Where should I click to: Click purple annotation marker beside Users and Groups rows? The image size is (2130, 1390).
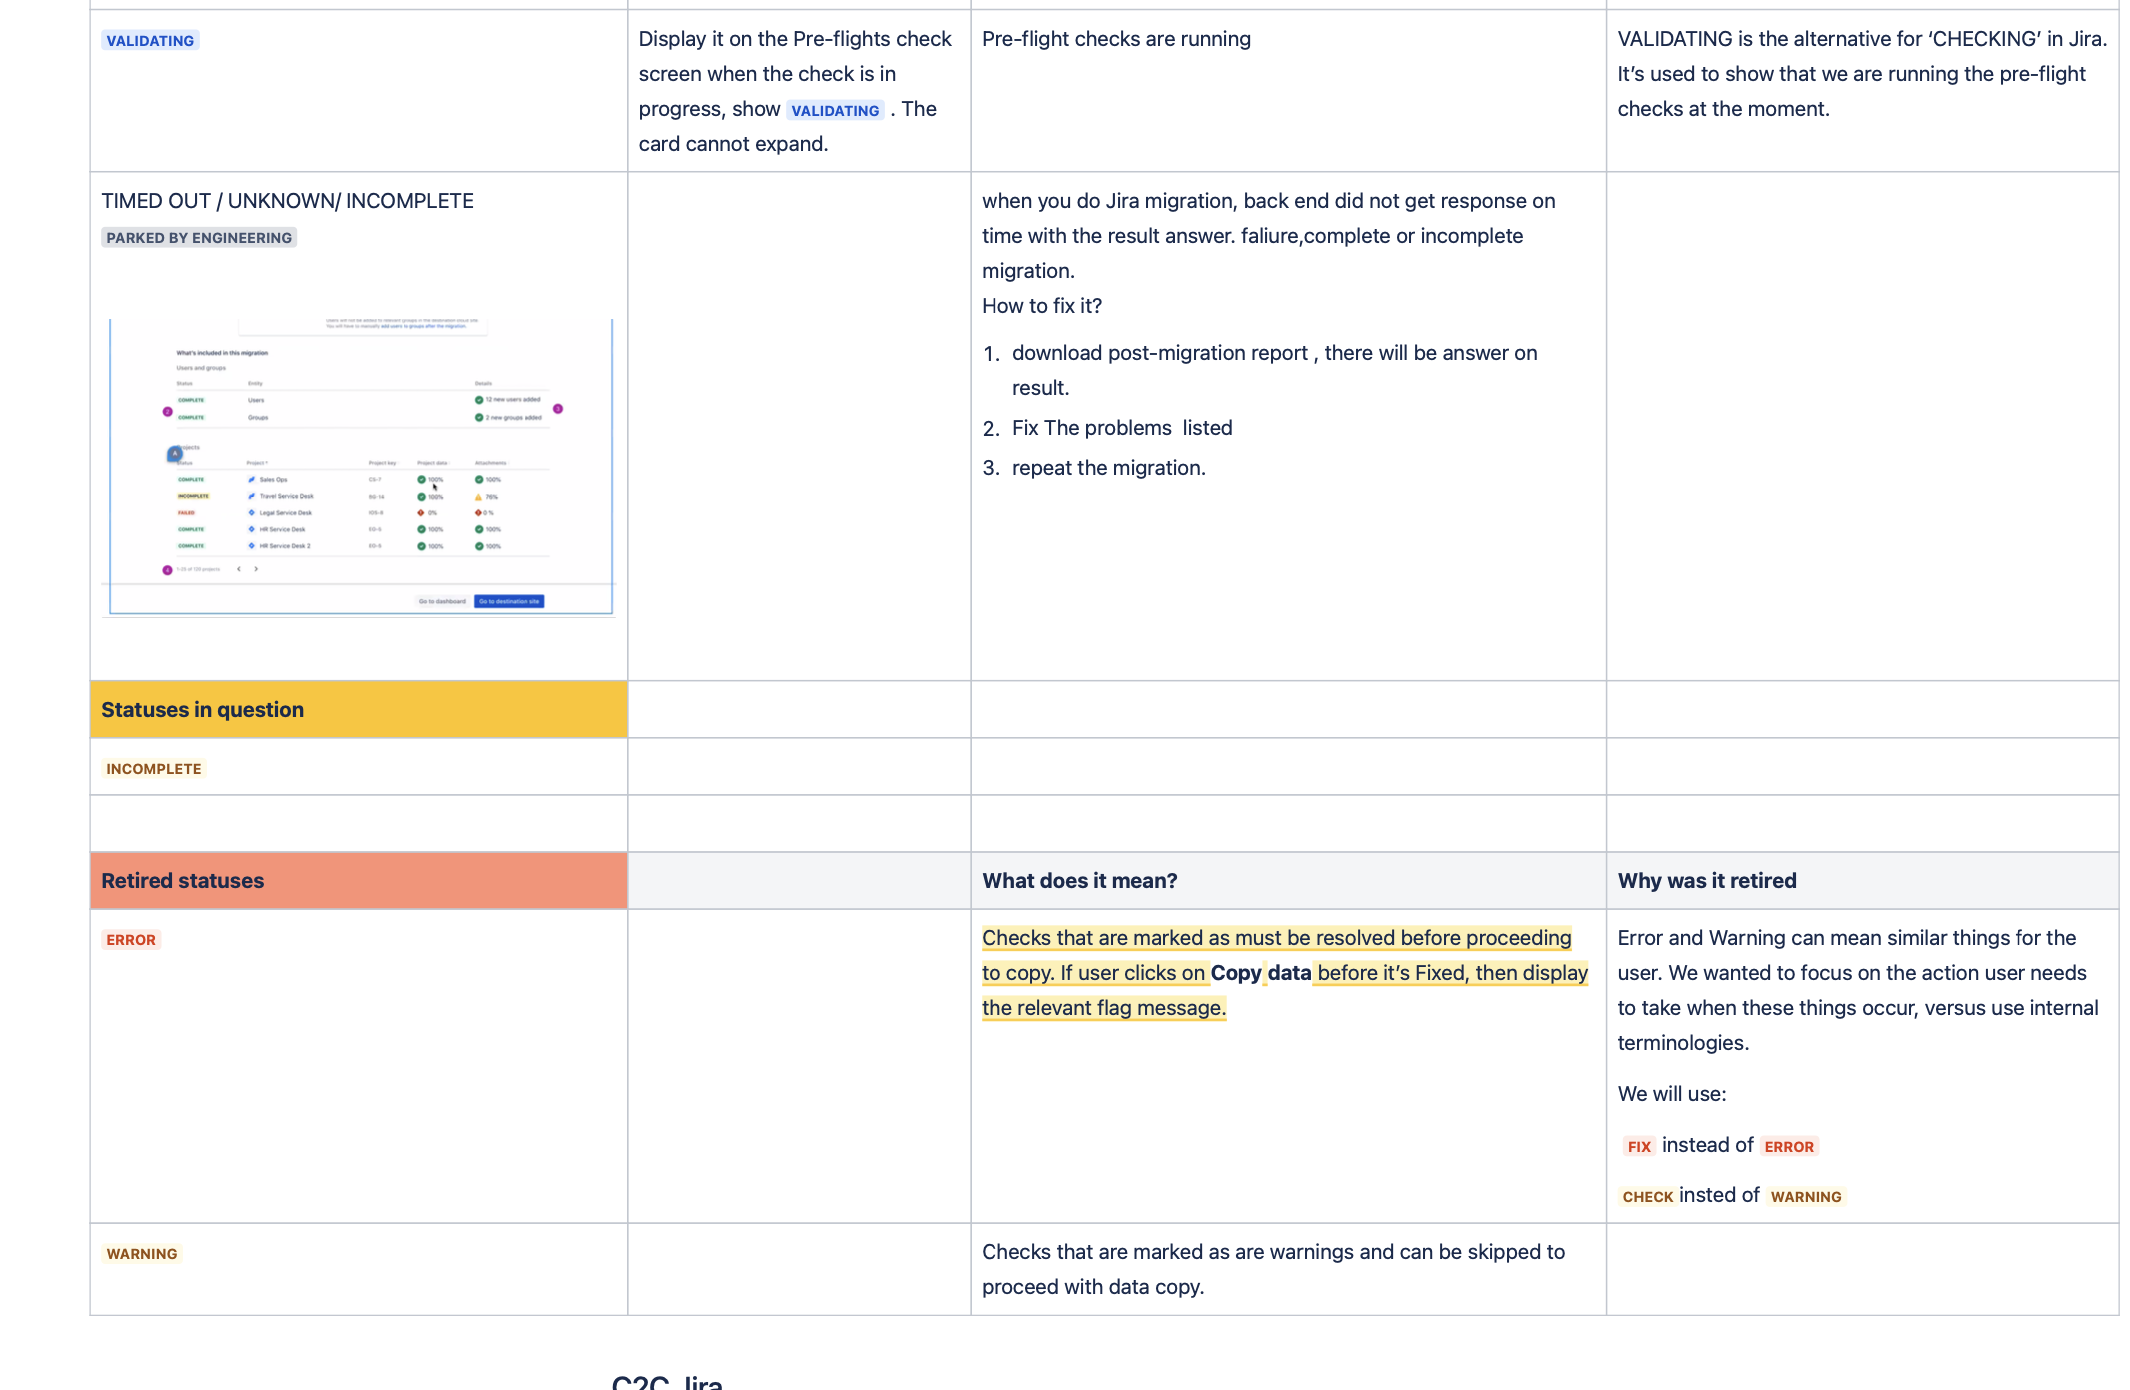(x=168, y=412)
